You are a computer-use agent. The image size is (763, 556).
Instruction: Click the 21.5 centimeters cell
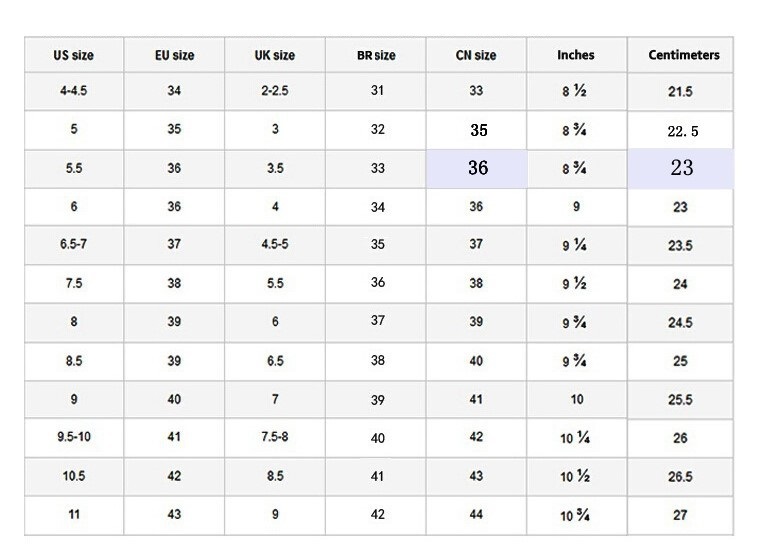tap(680, 91)
